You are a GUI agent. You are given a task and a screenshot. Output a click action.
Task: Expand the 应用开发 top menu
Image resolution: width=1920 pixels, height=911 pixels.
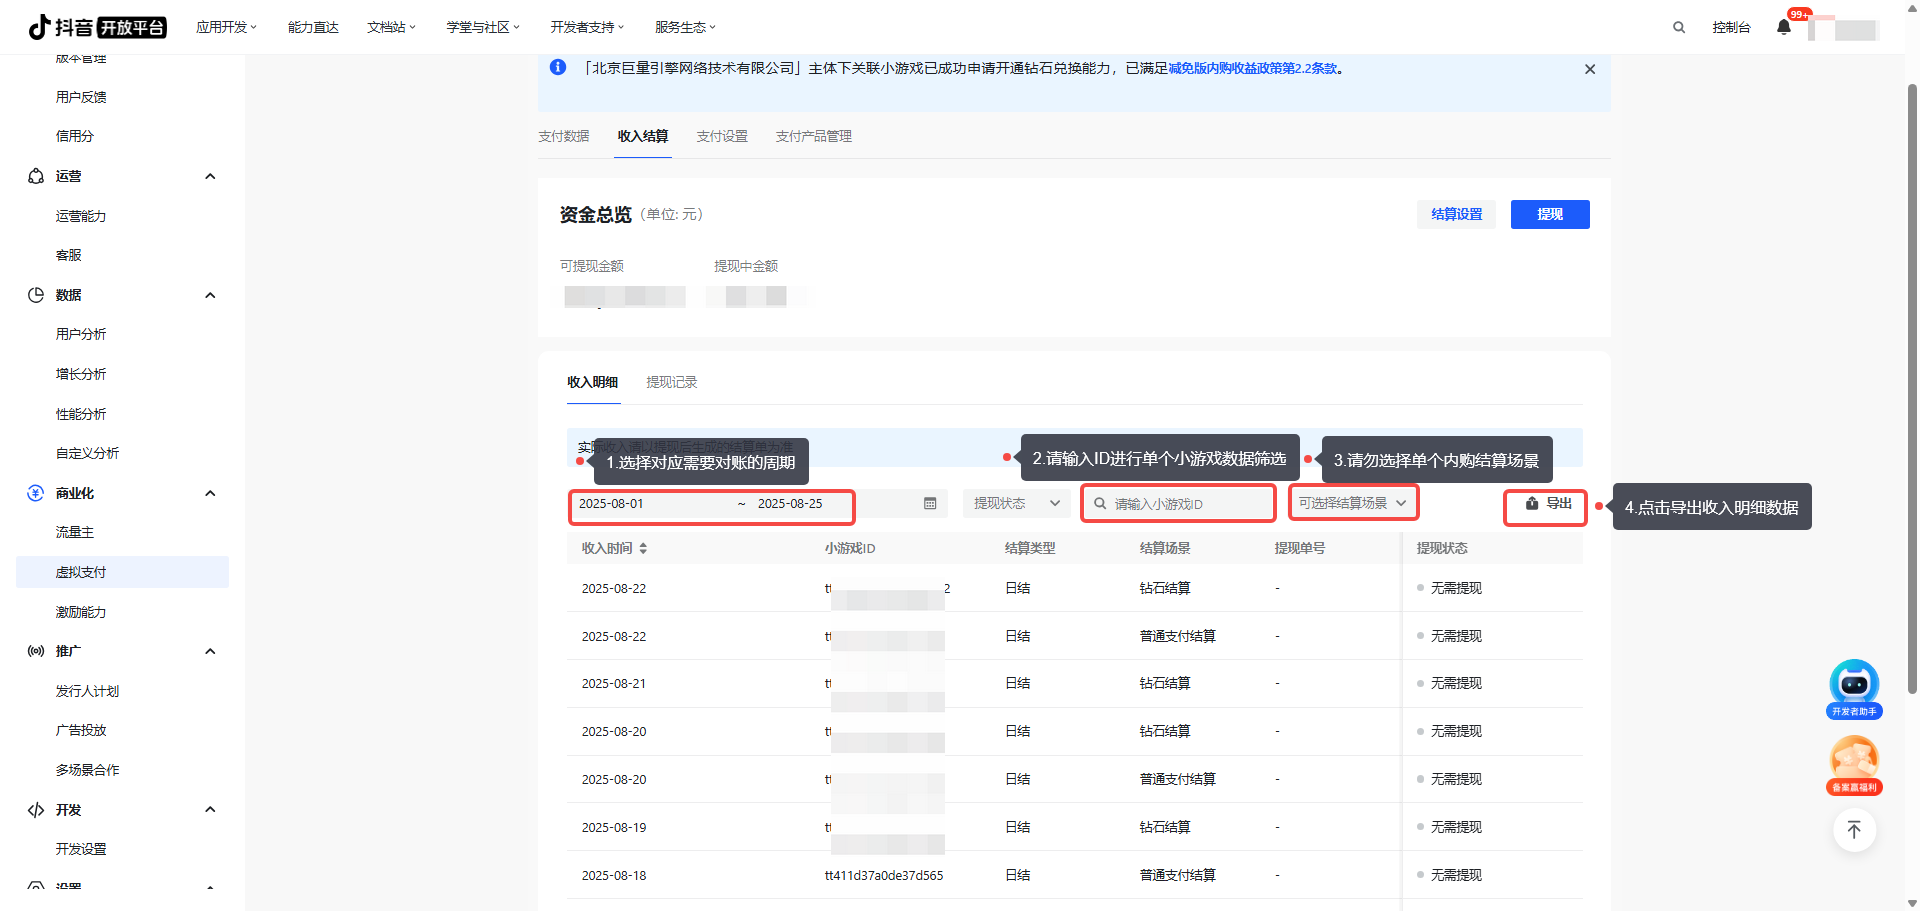pos(226,27)
